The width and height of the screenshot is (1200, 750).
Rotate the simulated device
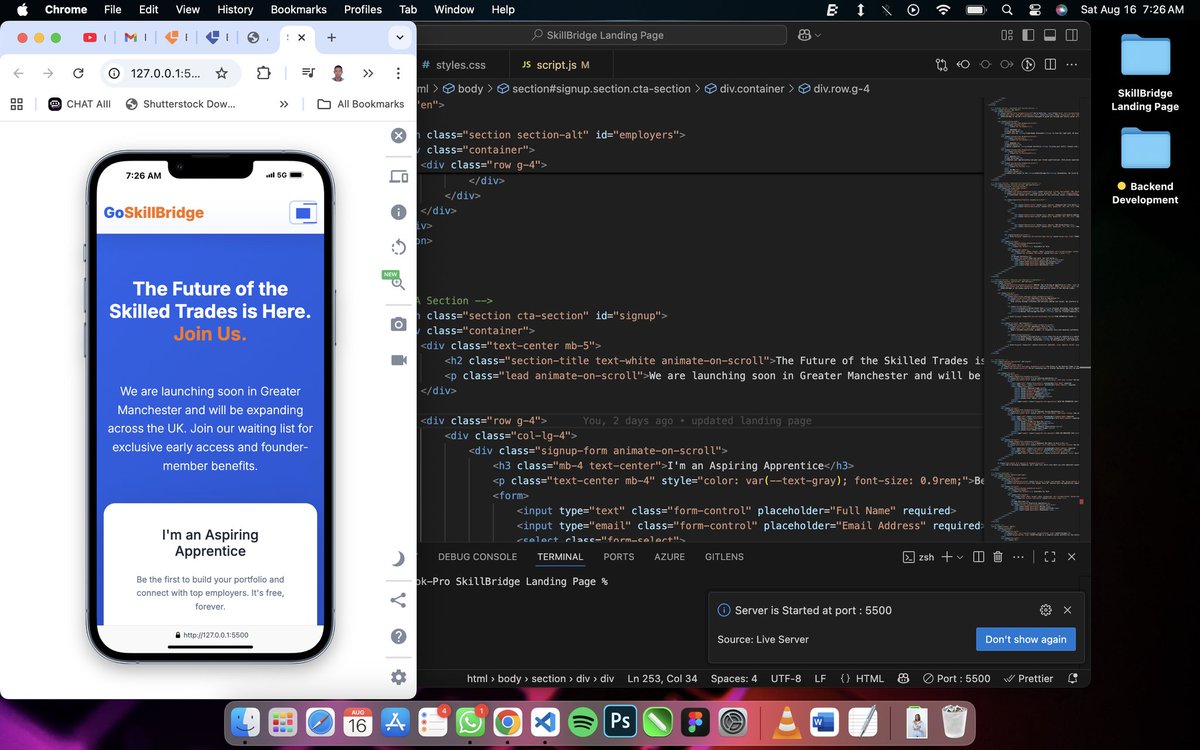click(x=398, y=247)
